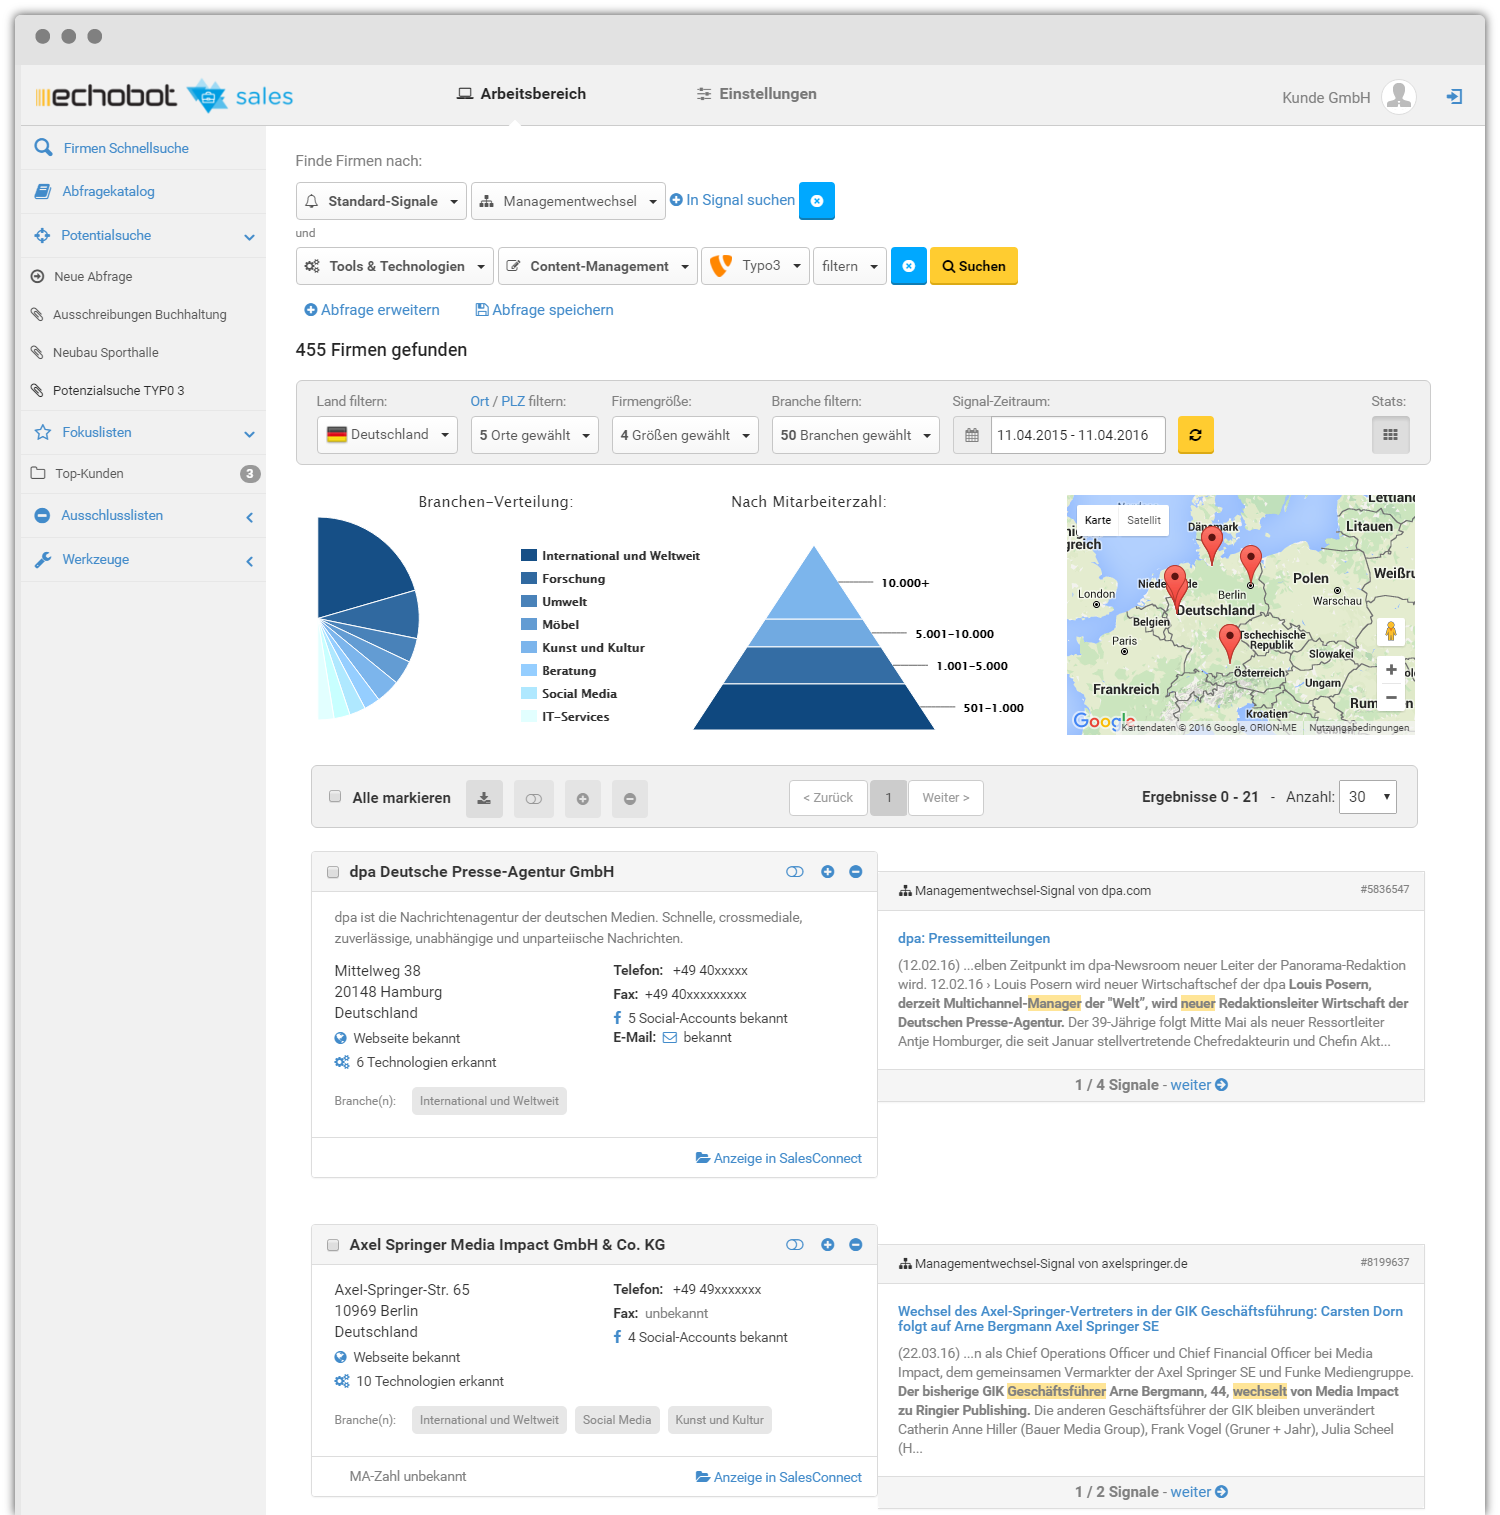Add dpa Deutsche Presse-Agentur to list (plus icon)
The height and width of the screenshot is (1515, 1500).
pyautogui.click(x=827, y=872)
